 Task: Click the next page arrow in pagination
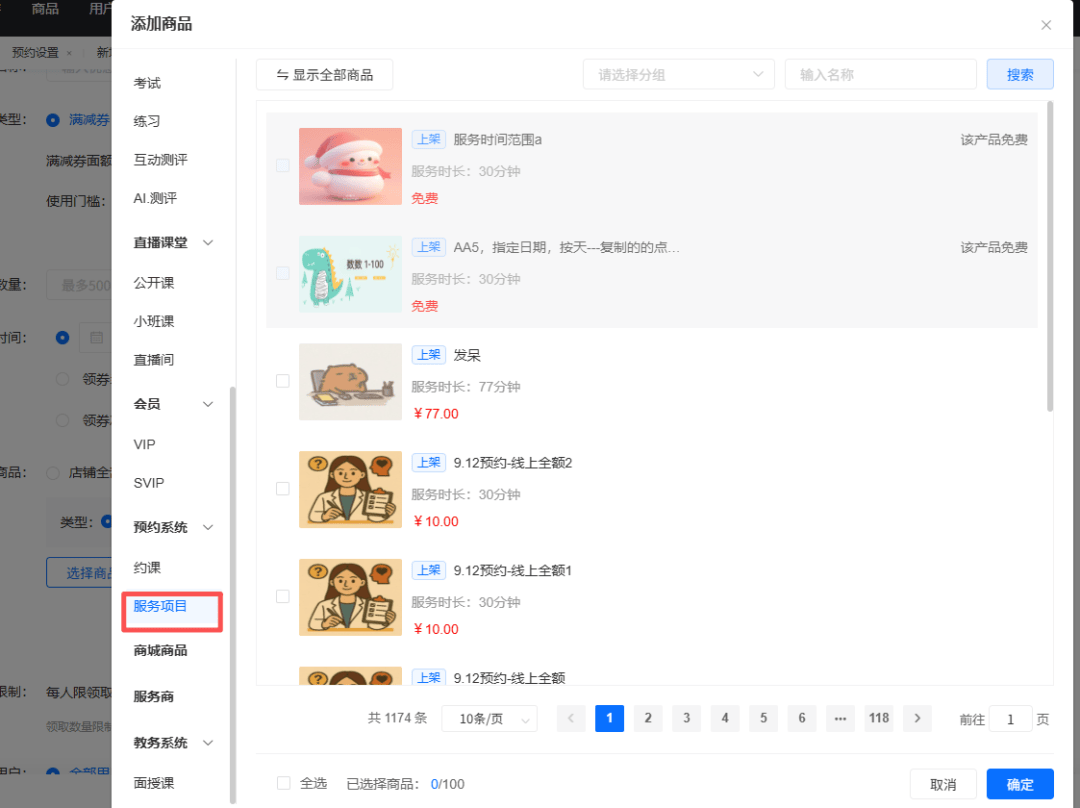[917, 718]
